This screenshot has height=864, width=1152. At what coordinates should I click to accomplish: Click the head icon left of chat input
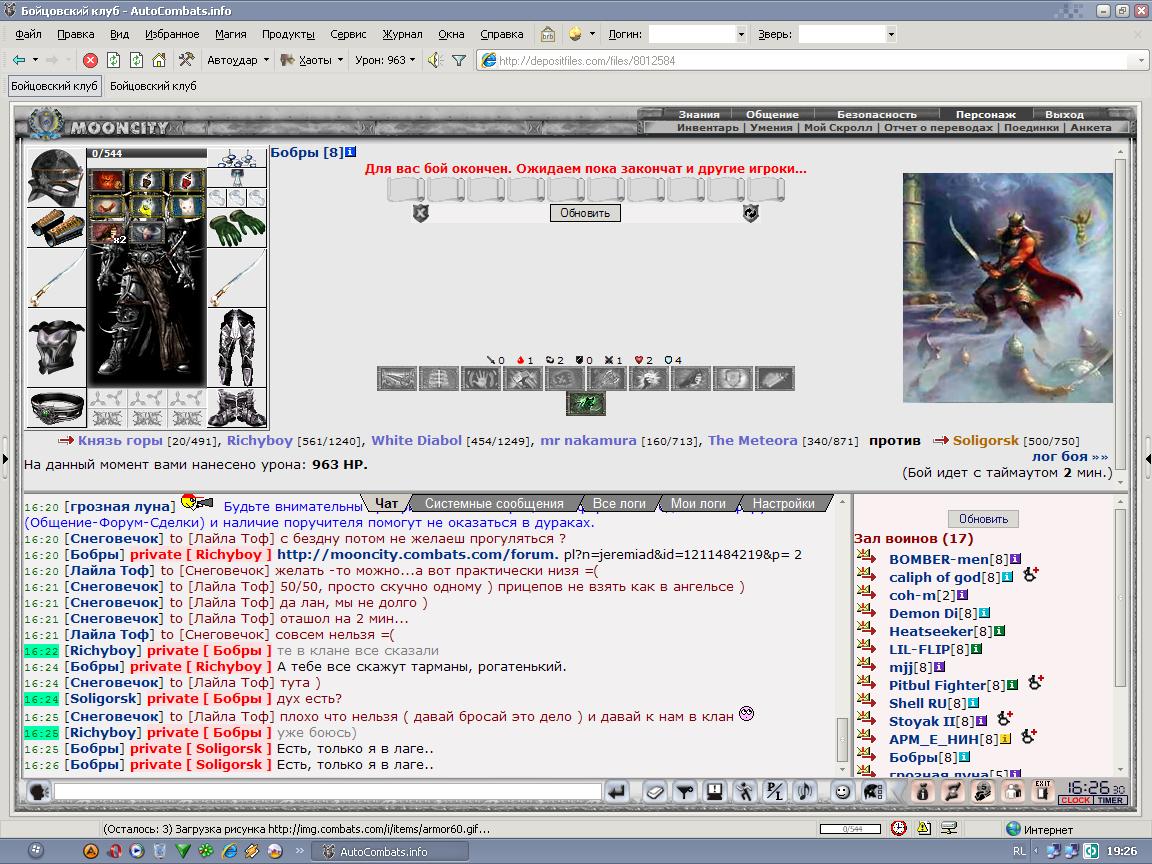pos(38,791)
